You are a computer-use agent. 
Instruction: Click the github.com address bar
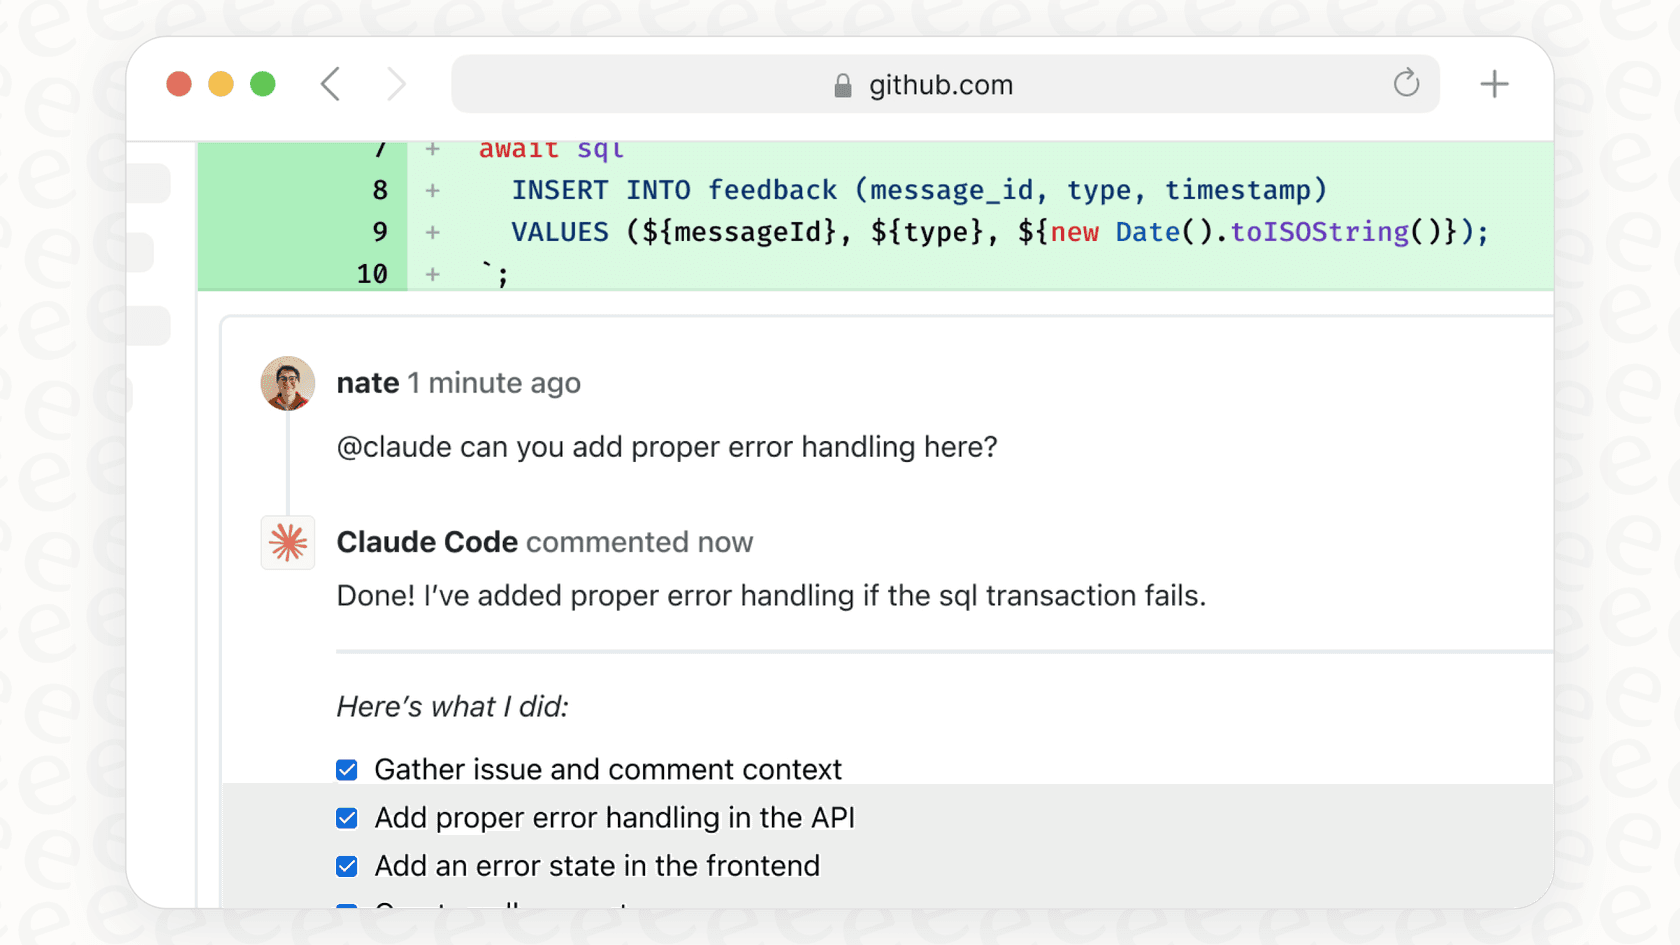(x=940, y=85)
